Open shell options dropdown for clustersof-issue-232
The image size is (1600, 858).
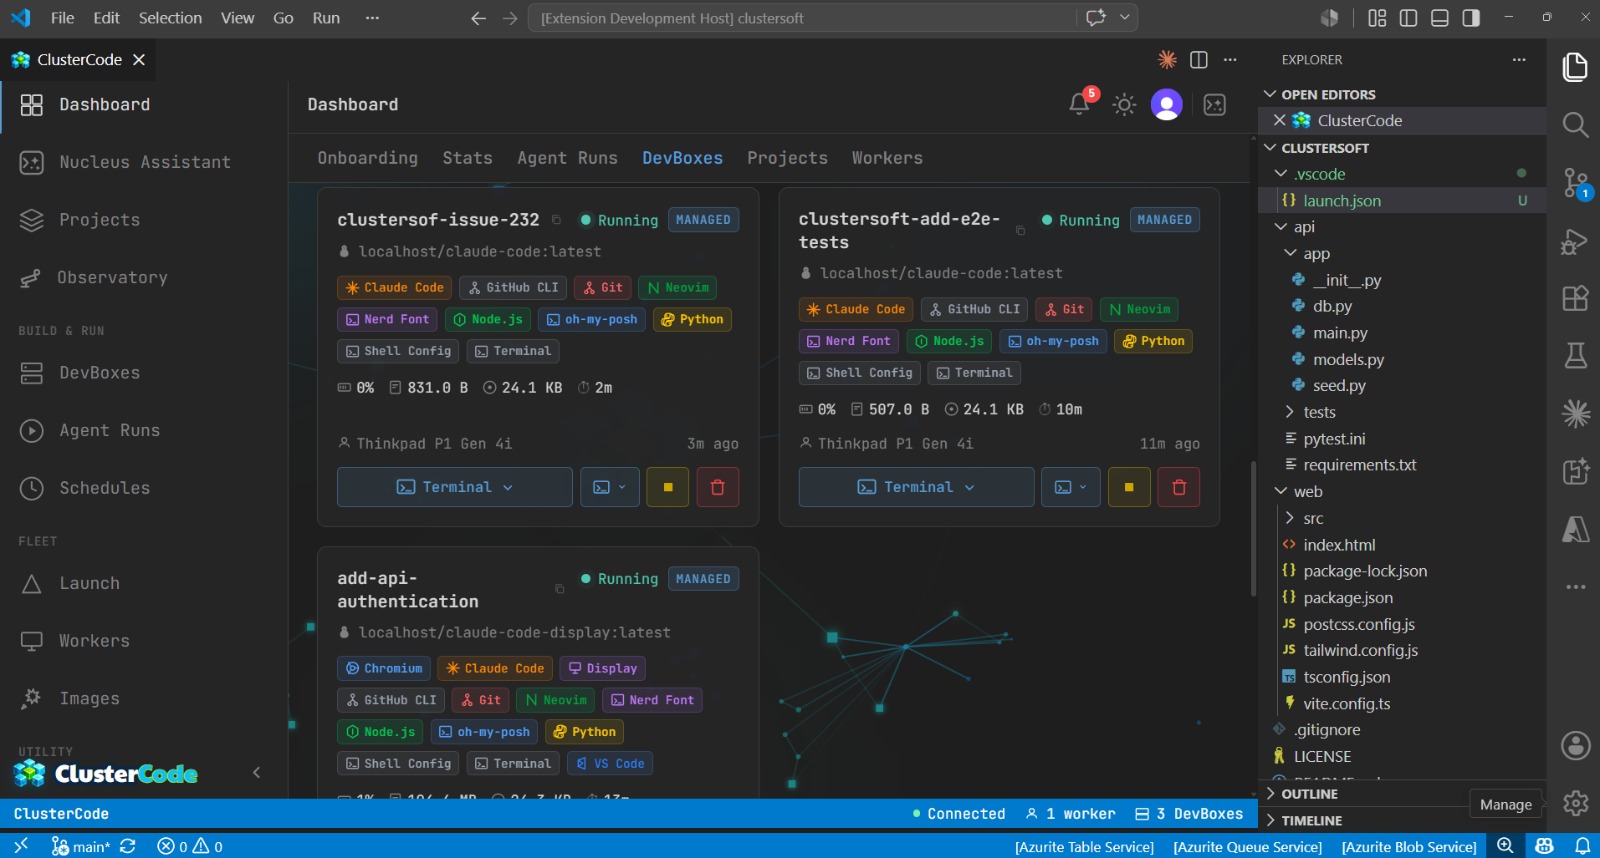(610, 487)
